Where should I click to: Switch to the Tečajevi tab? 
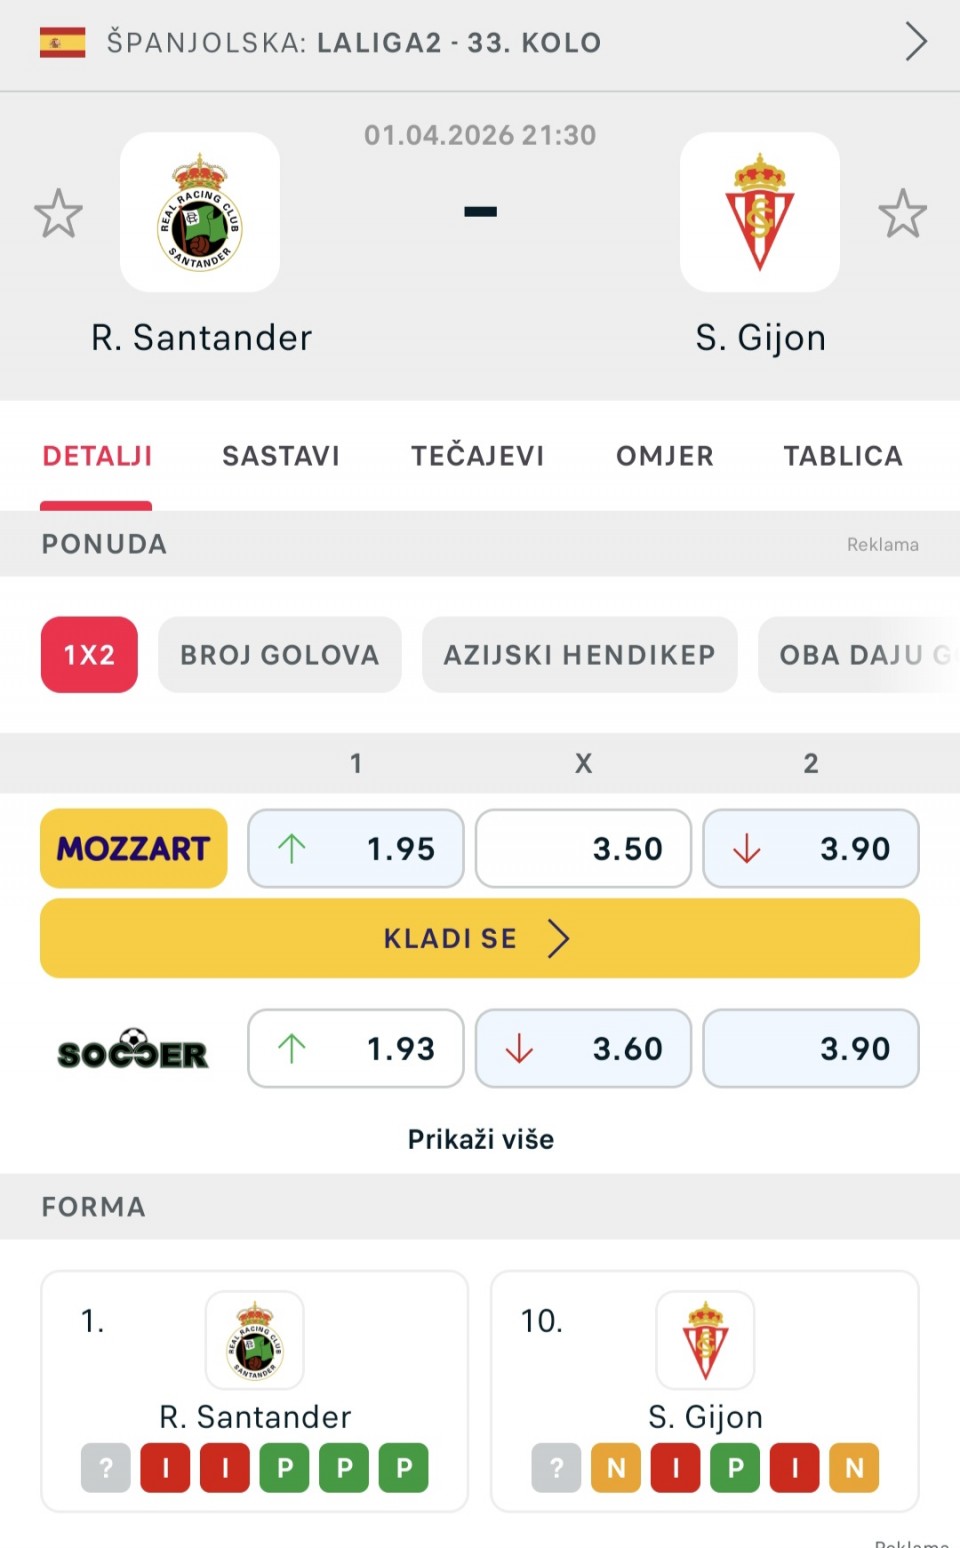click(478, 456)
